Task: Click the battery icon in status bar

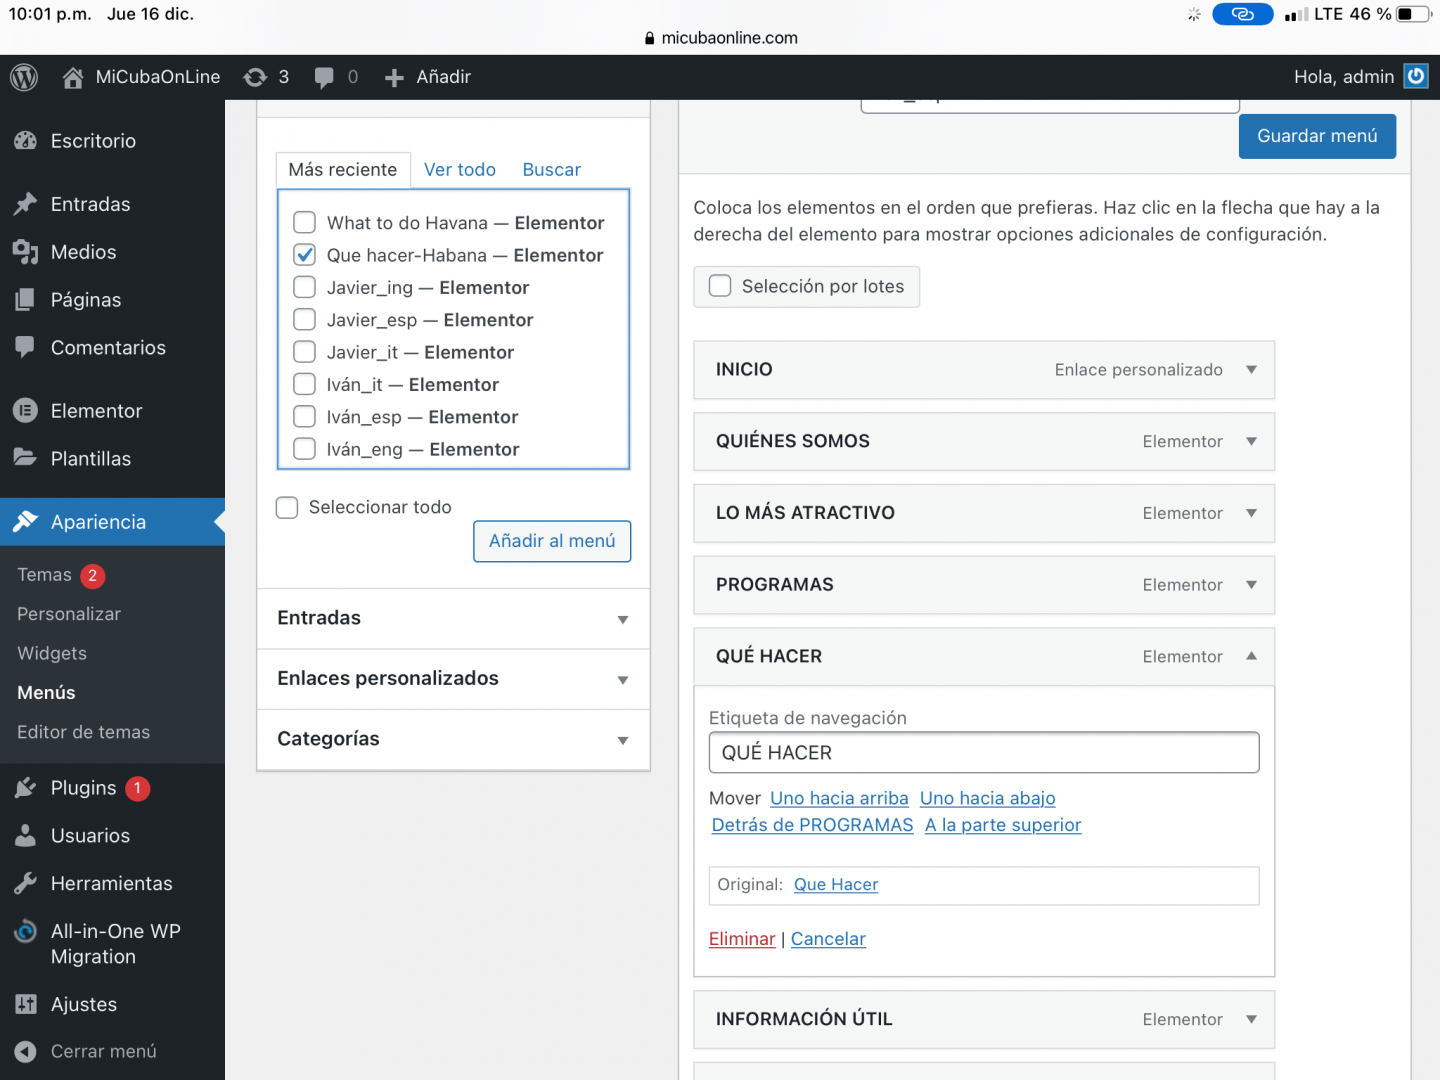Action: 1413,14
